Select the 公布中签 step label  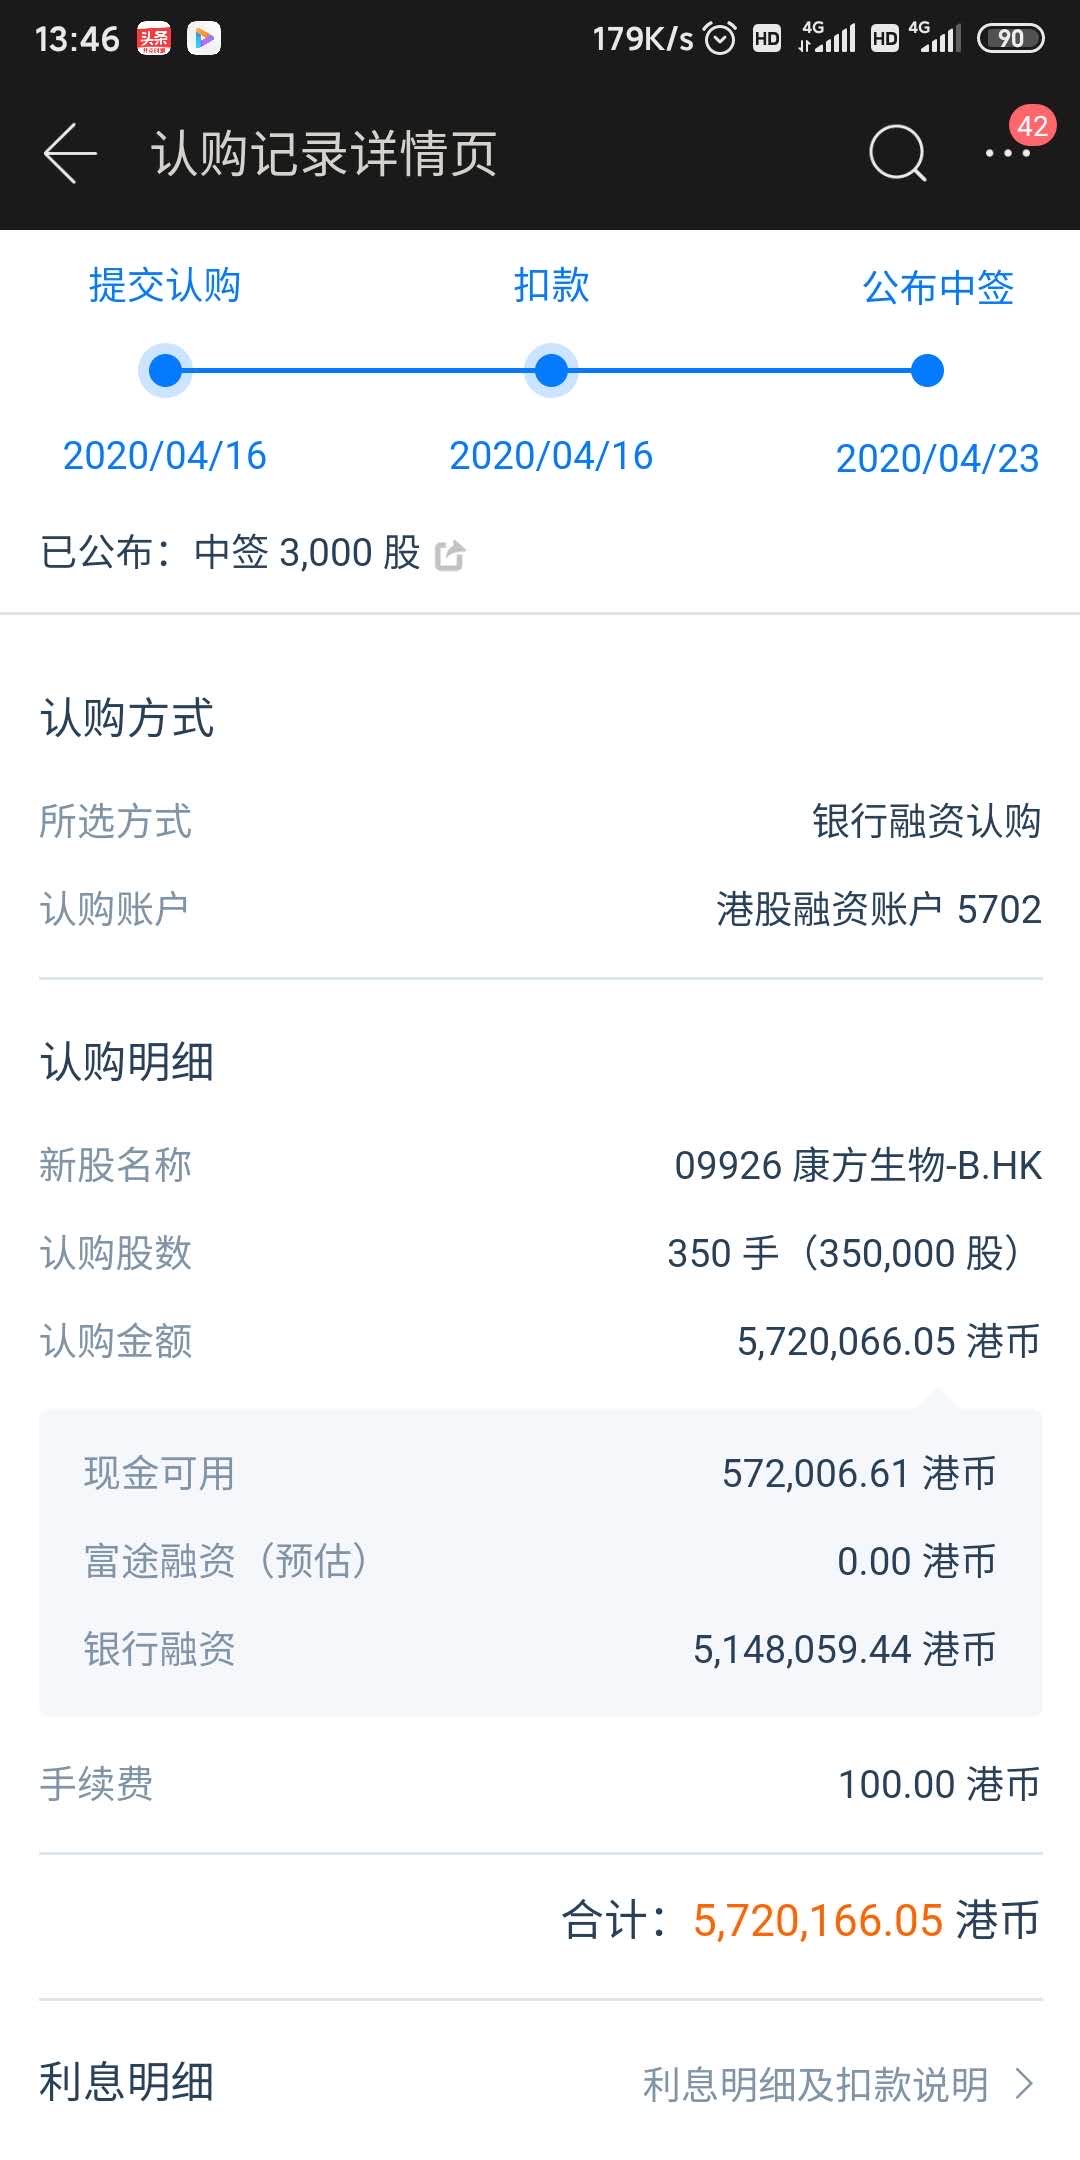click(x=938, y=288)
